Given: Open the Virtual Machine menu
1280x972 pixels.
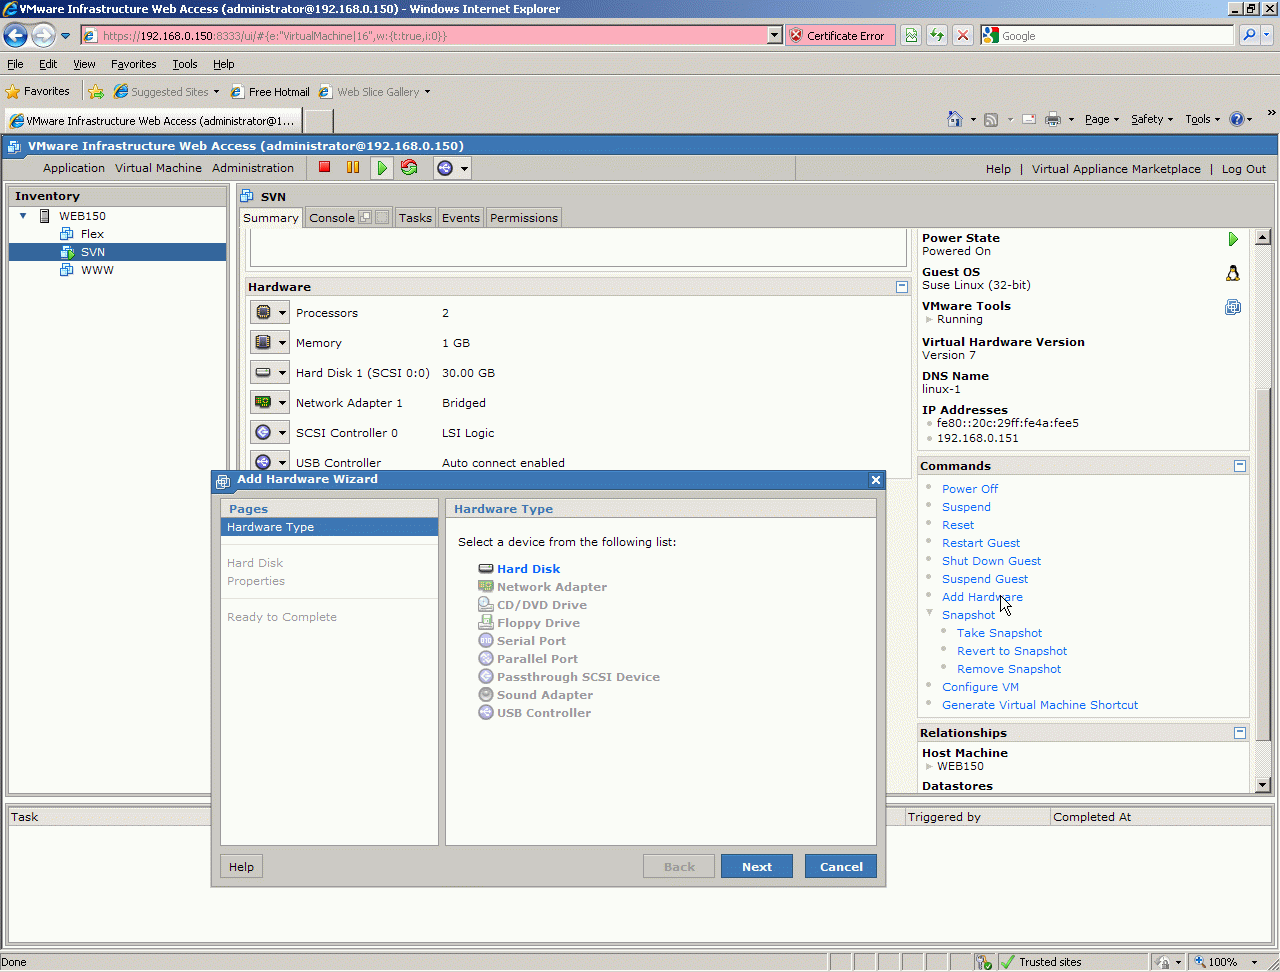Looking at the screenshot, I should tap(158, 168).
